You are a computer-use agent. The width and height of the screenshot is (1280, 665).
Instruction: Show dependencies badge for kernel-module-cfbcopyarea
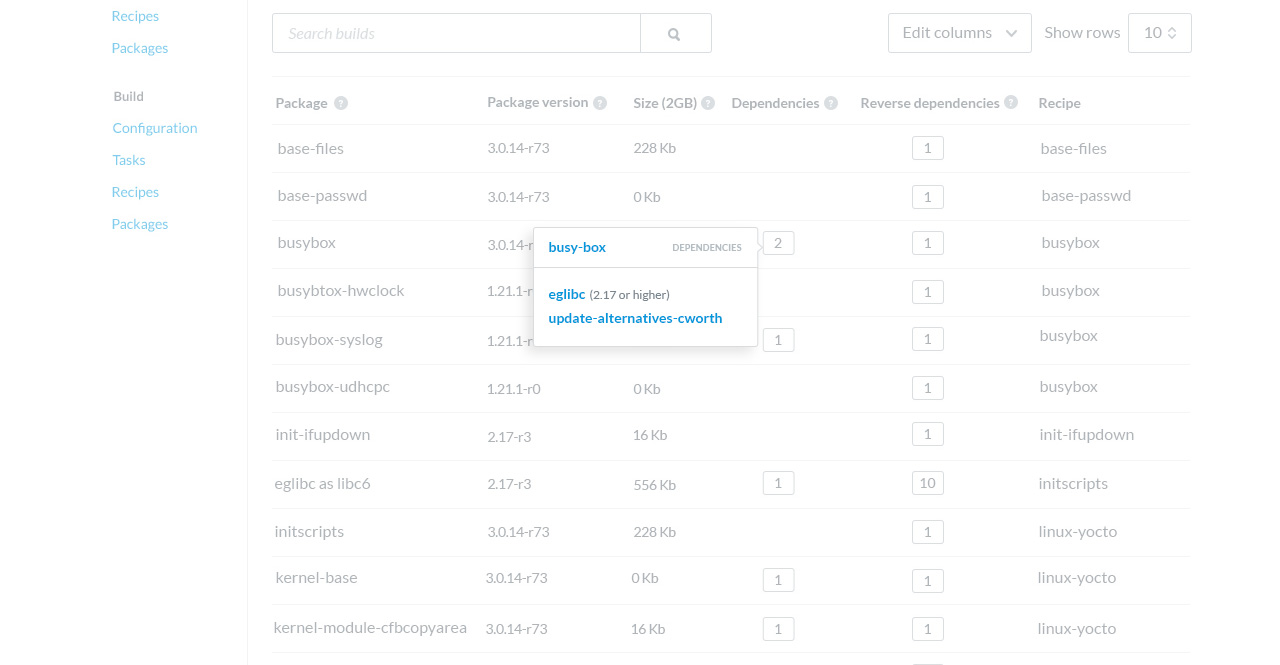coord(778,629)
